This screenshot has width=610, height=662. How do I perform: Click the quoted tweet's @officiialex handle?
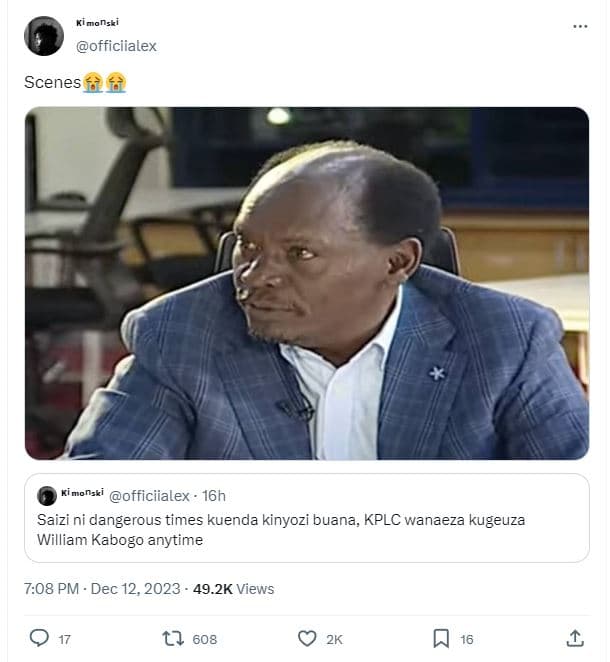[148, 496]
